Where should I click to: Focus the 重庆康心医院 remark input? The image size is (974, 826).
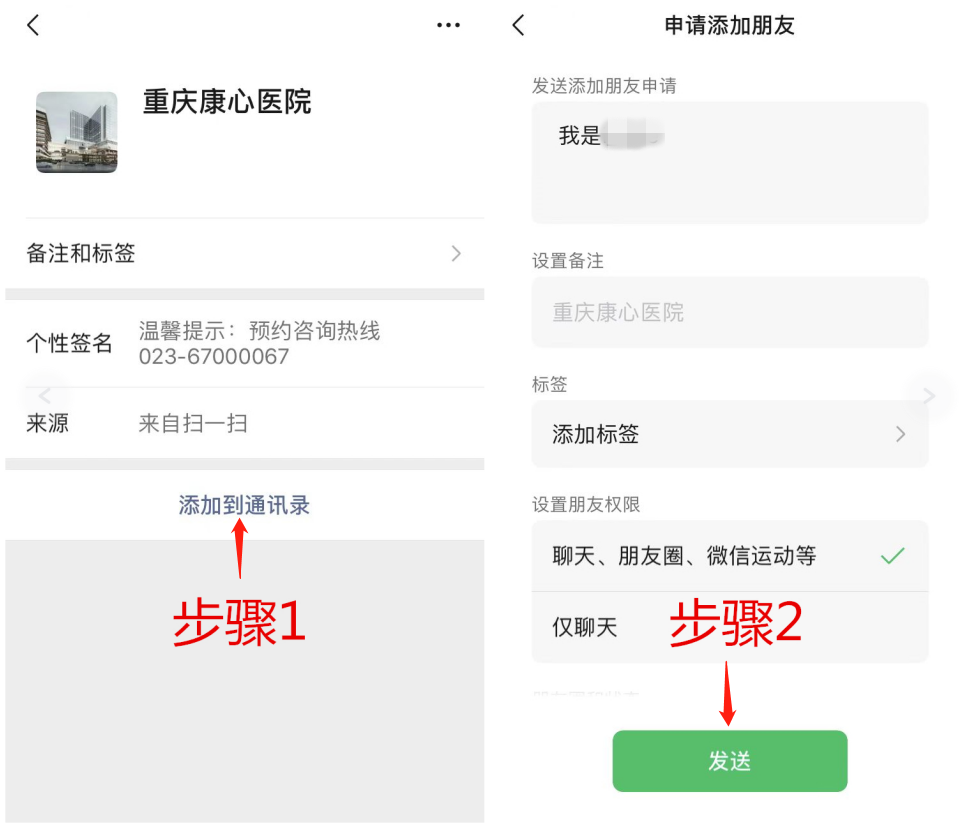tap(730, 312)
